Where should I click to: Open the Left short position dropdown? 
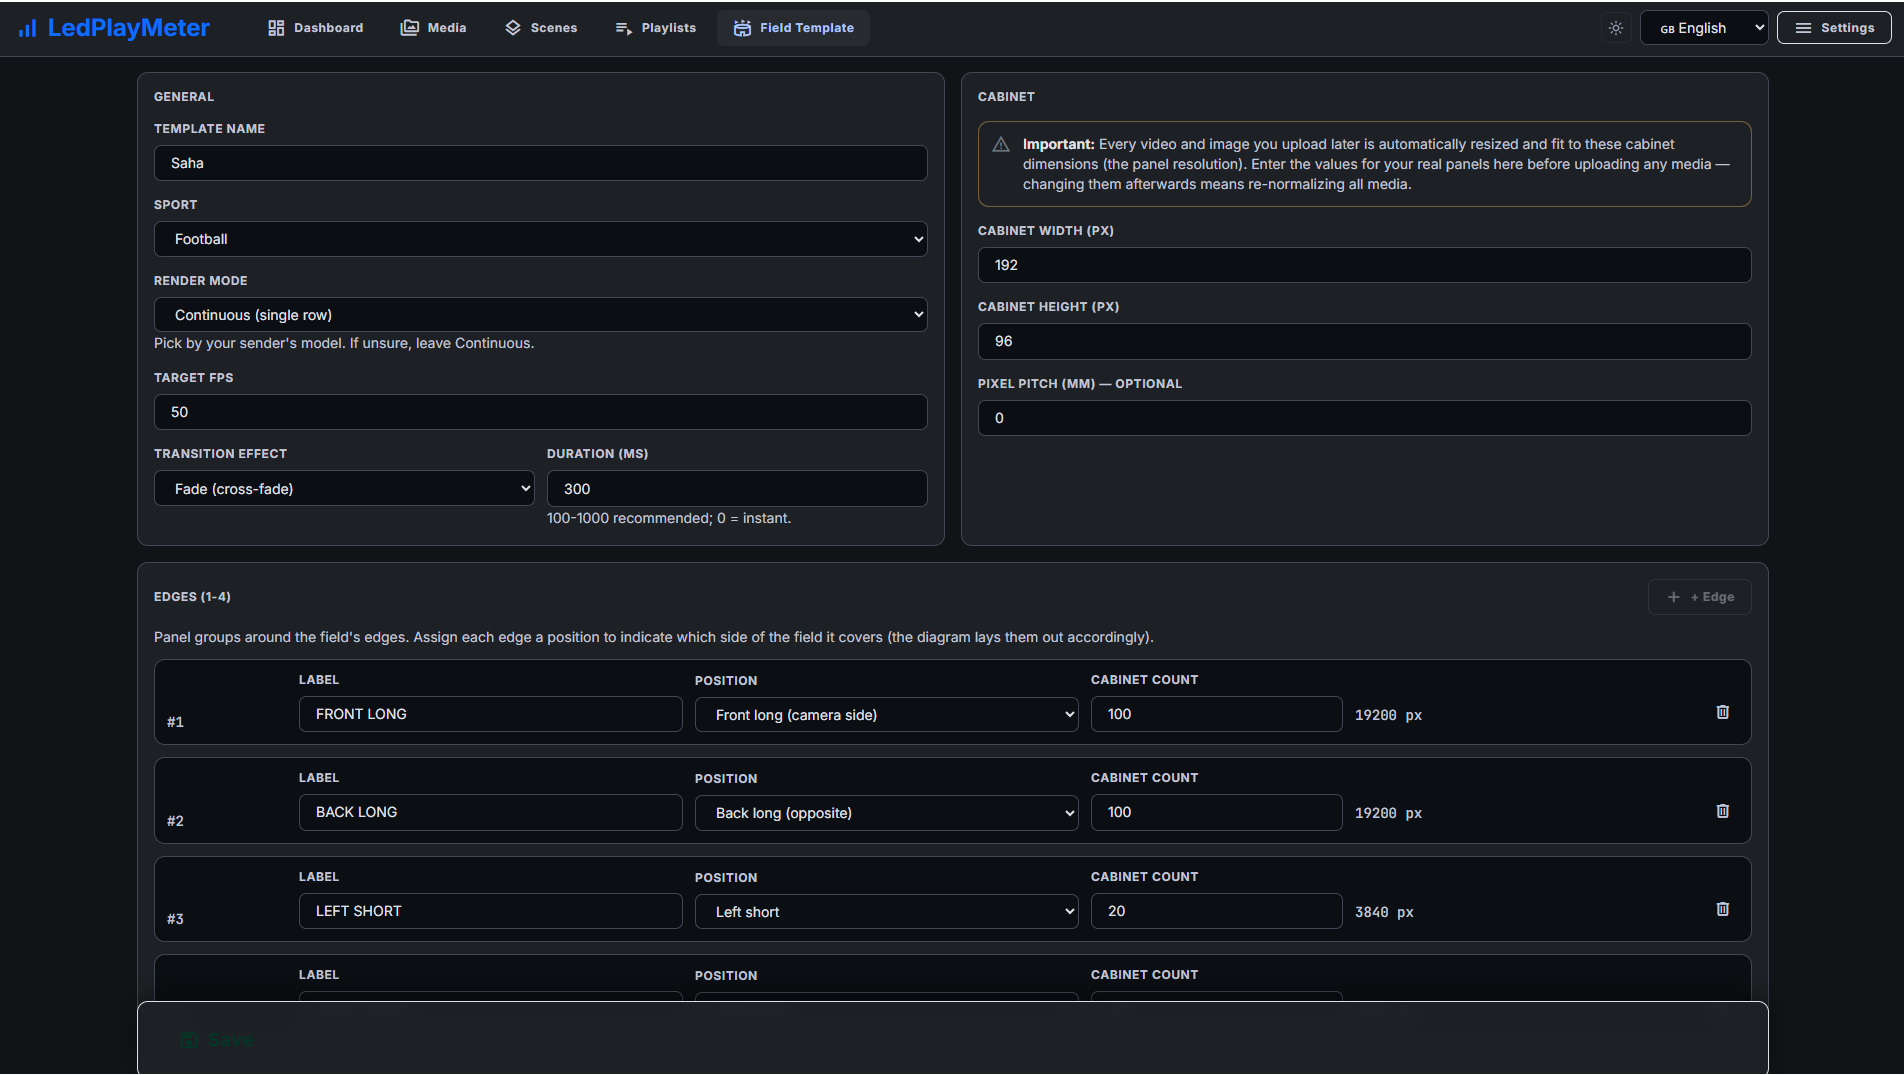pyautogui.click(x=887, y=912)
